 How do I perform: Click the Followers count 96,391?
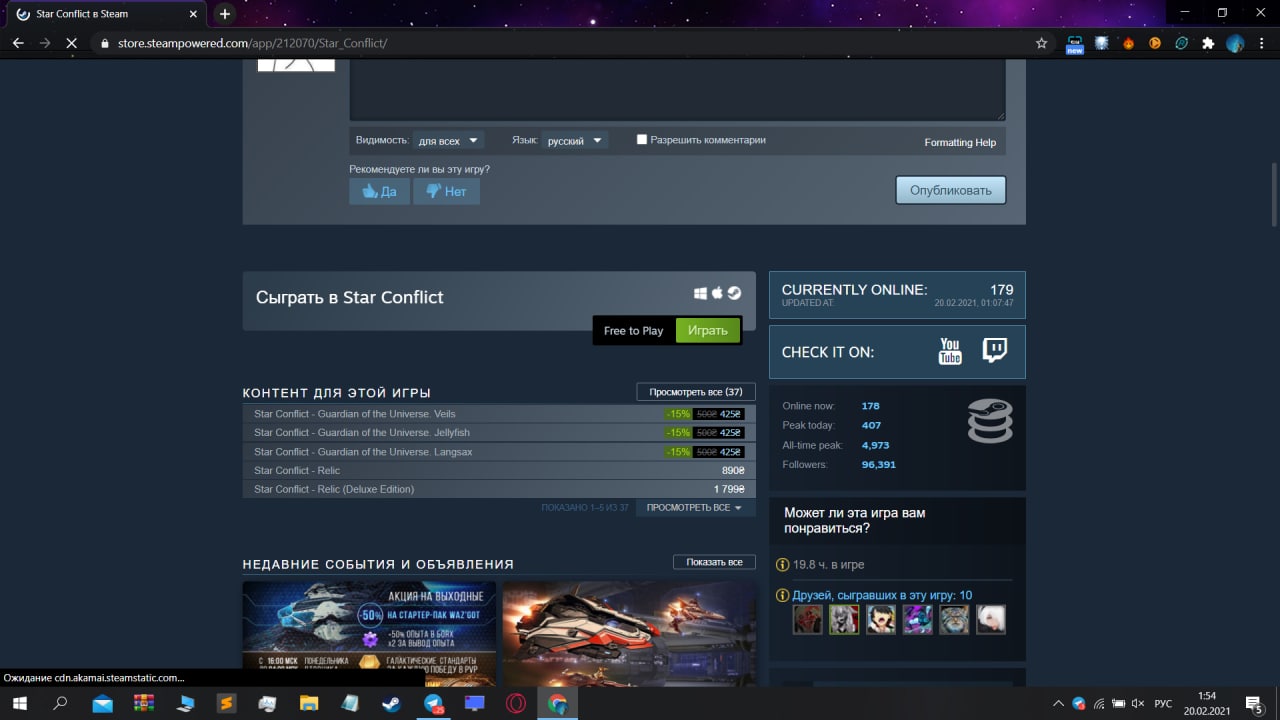(879, 465)
